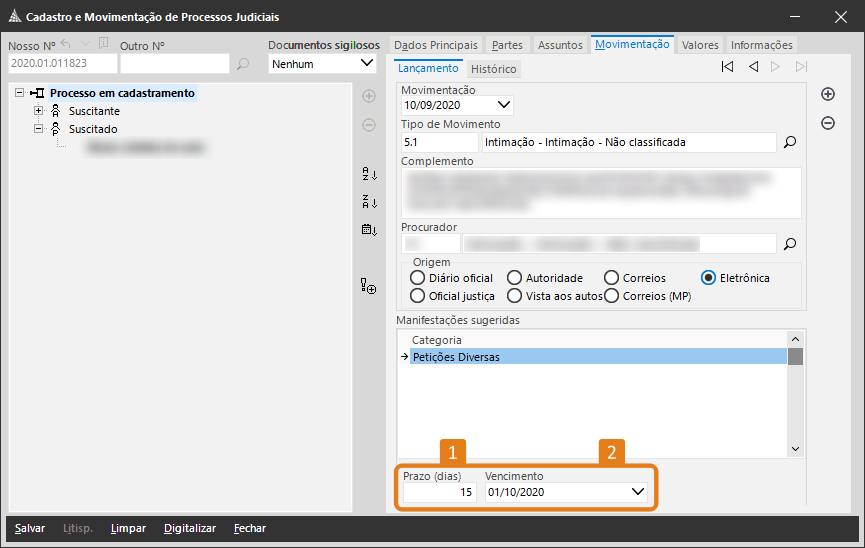Image resolution: width=865 pixels, height=548 pixels.
Task: Click the Procurador search magnifier
Action: [x=789, y=243]
